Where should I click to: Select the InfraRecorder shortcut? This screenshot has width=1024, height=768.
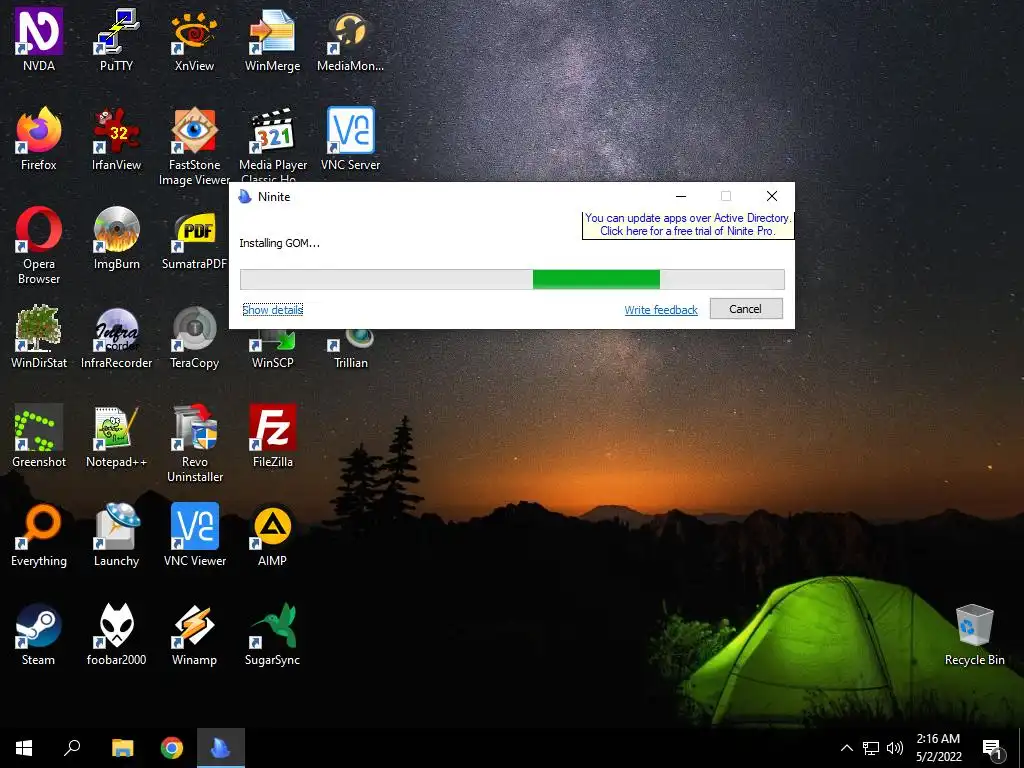[116, 337]
